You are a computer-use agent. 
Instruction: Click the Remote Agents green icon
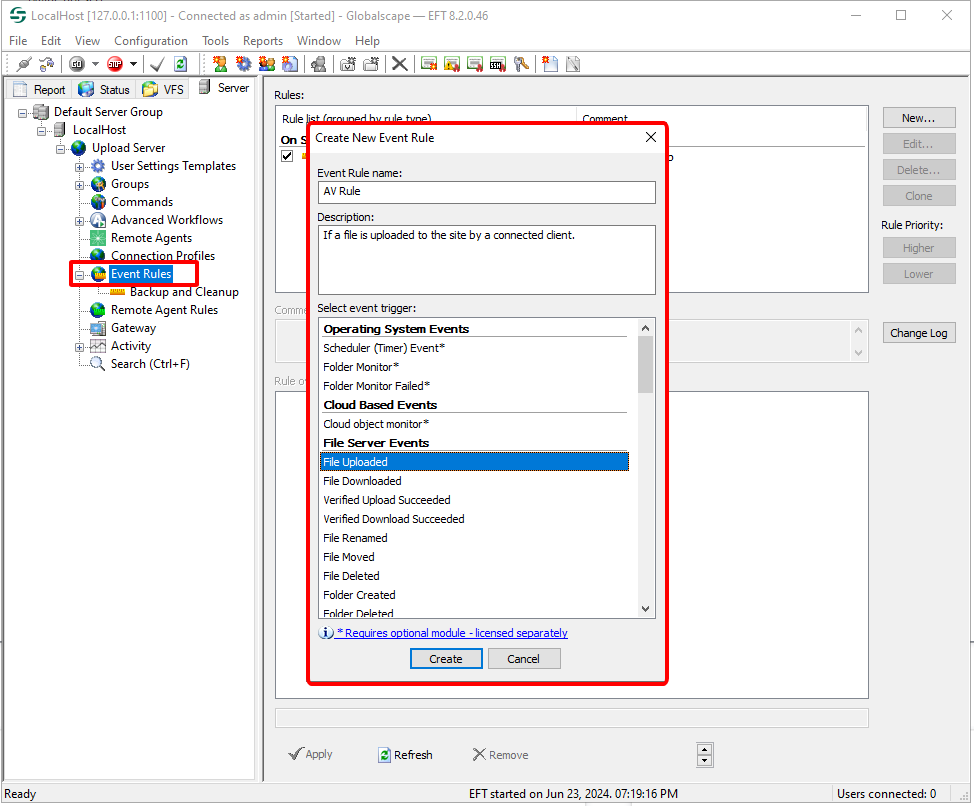[98, 238]
